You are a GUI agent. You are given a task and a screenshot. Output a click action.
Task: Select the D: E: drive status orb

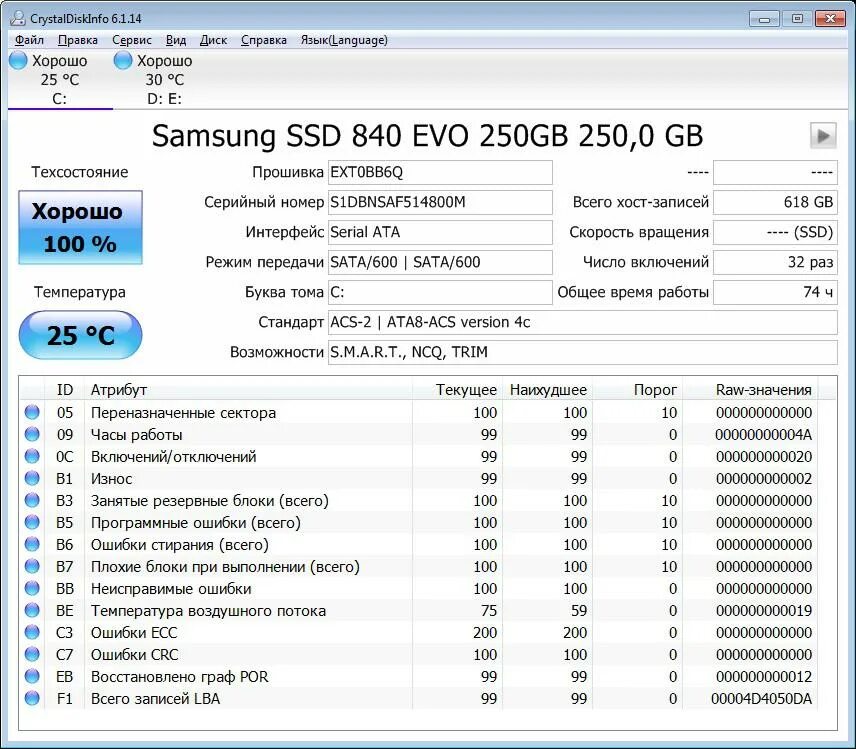click(x=123, y=61)
